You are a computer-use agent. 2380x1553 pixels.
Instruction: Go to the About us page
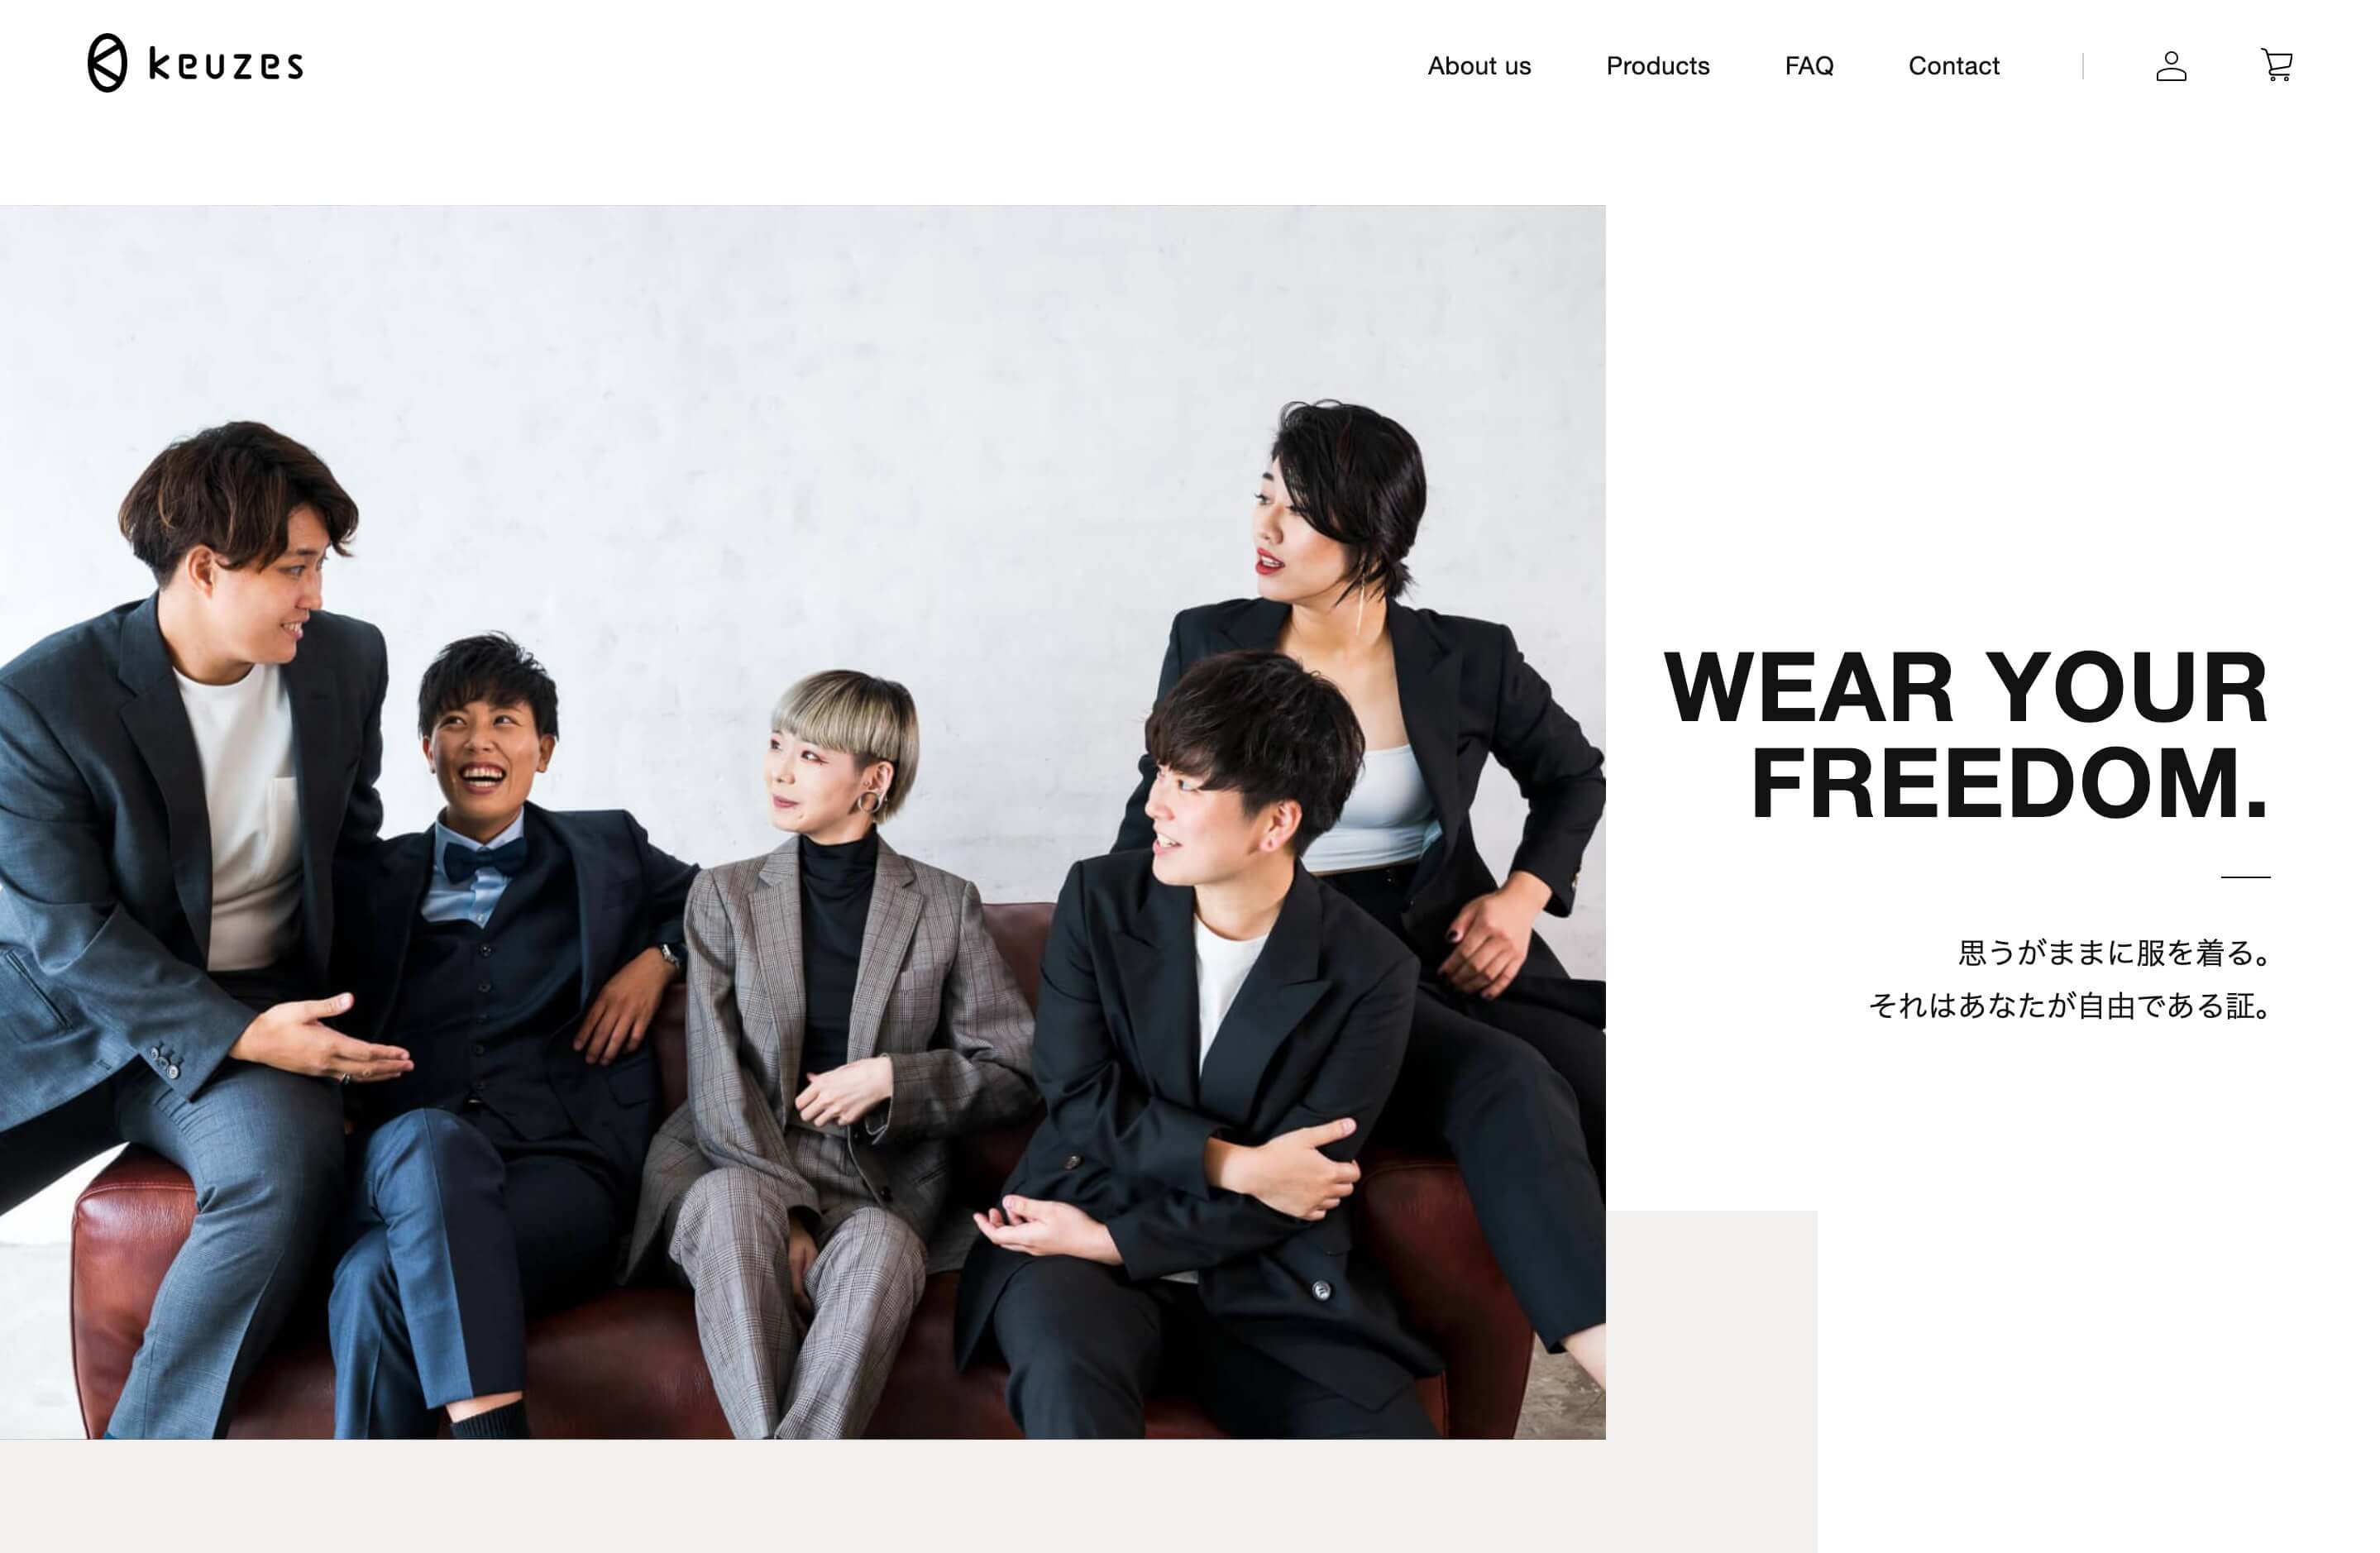1479,66
